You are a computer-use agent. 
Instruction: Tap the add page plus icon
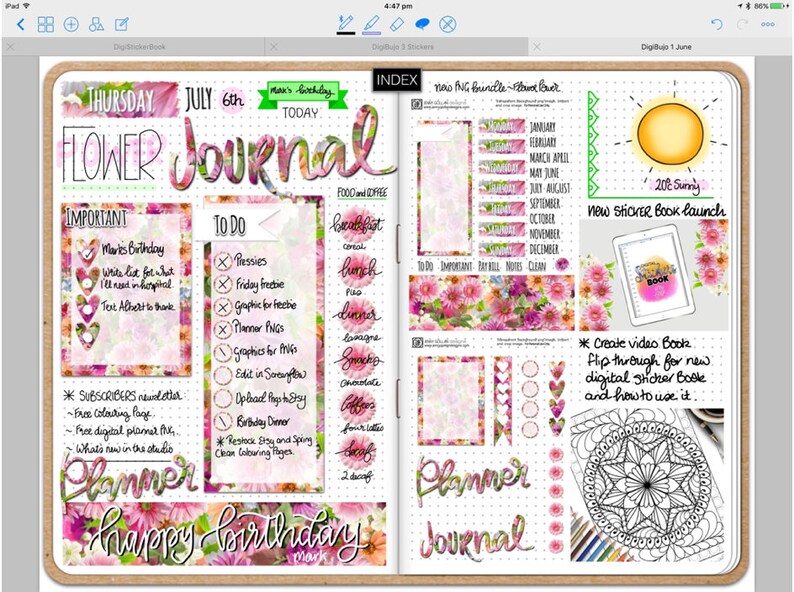tap(71, 24)
